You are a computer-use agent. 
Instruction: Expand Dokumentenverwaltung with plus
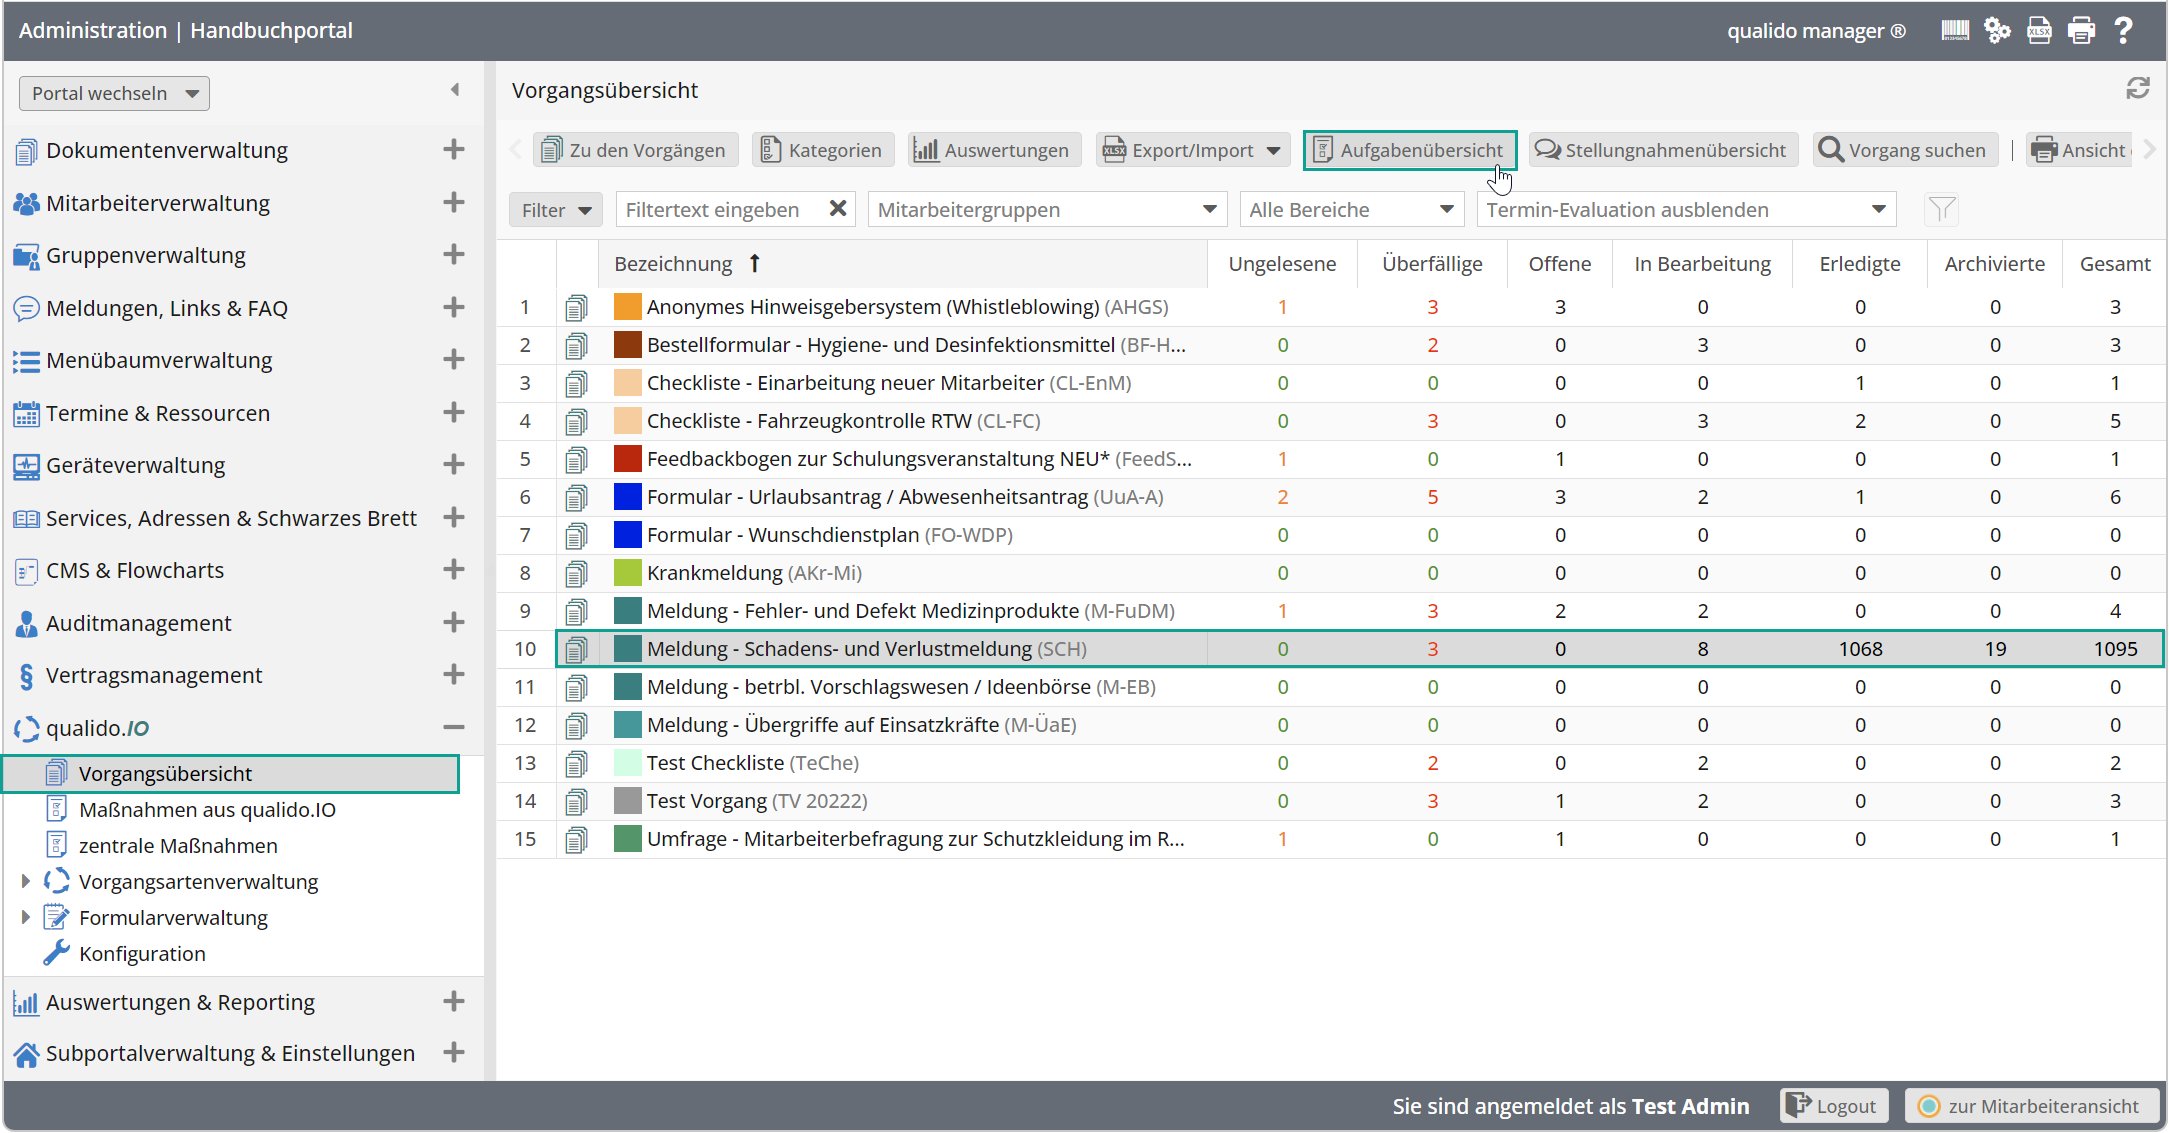(x=454, y=149)
